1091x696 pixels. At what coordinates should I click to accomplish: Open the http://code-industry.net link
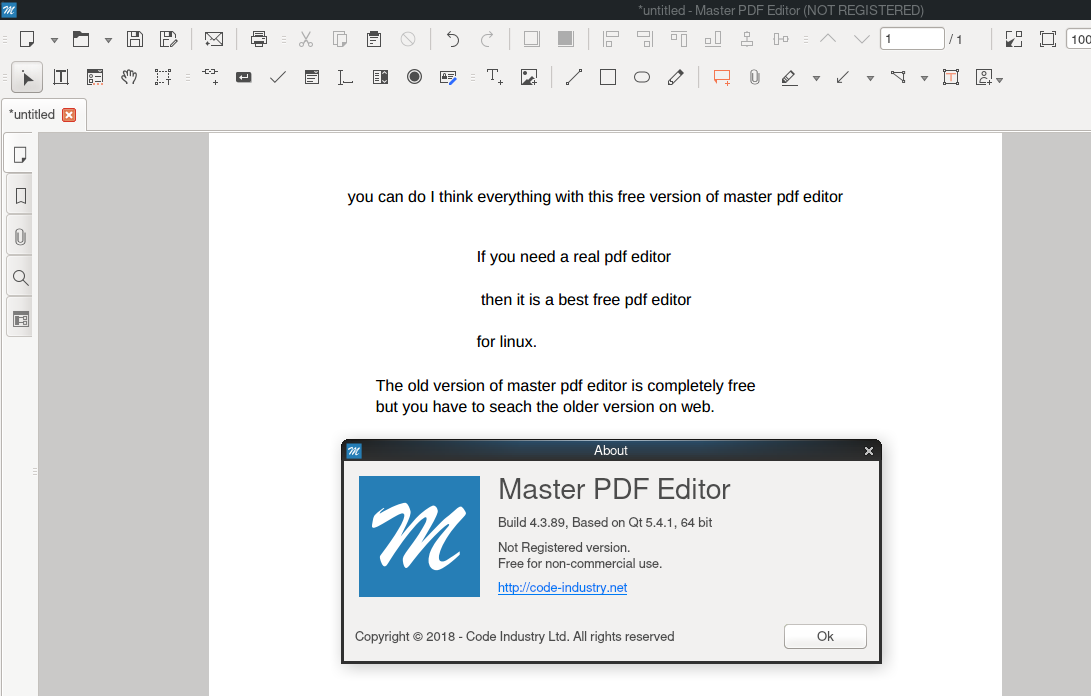562,587
